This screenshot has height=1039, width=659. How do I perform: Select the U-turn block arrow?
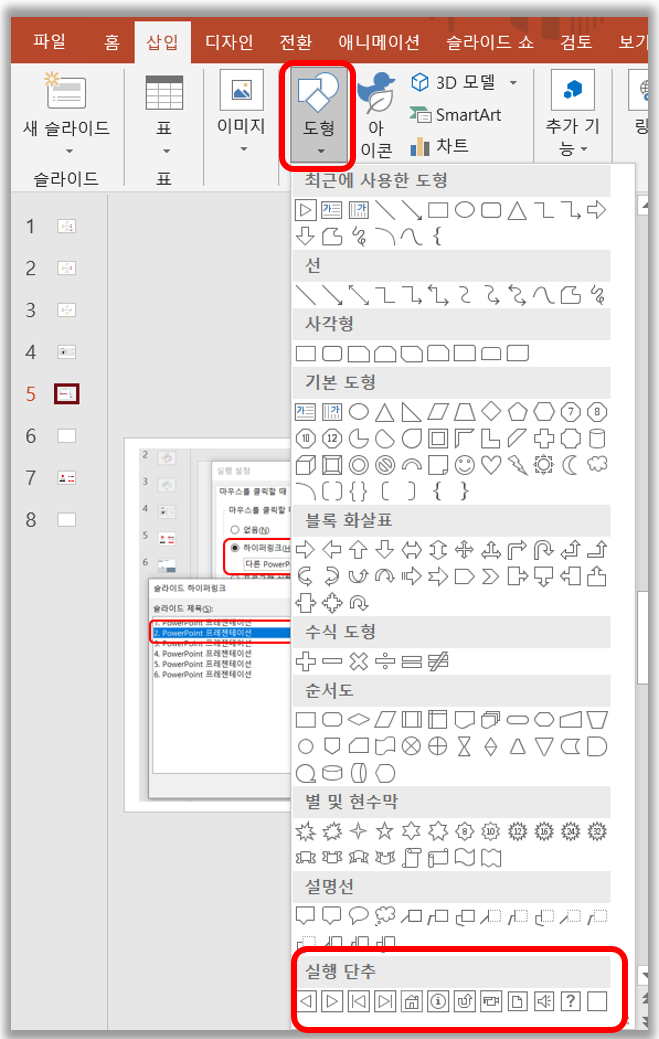click(544, 549)
